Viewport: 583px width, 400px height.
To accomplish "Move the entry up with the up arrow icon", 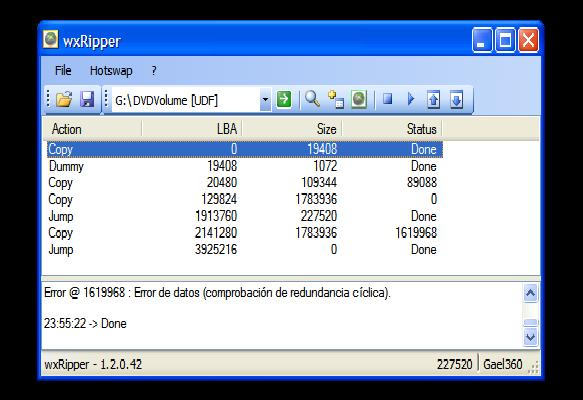I will pyautogui.click(x=434, y=99).
